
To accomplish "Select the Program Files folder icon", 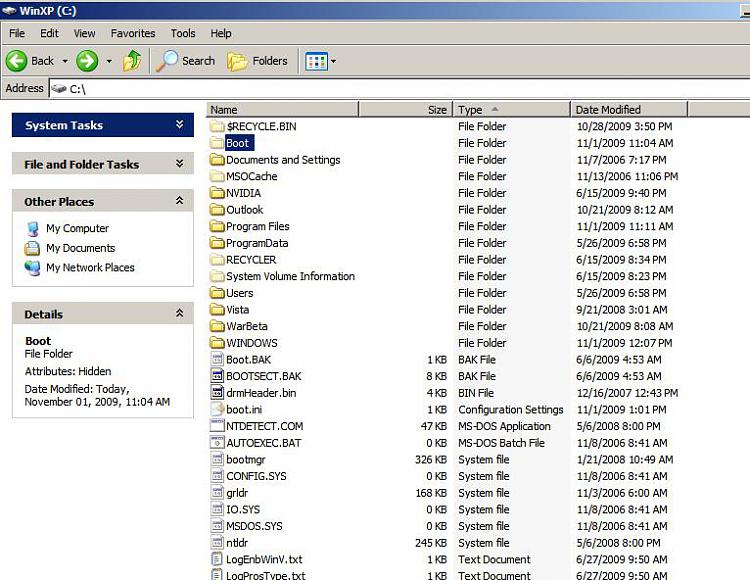I will coord(217,226).
